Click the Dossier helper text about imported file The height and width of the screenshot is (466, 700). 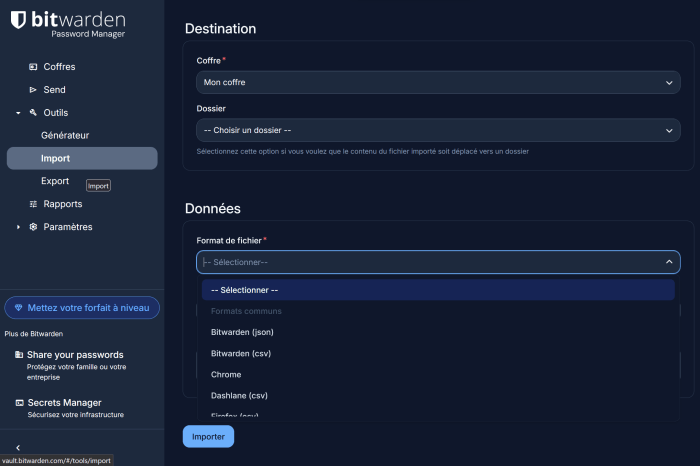[362, 151]
